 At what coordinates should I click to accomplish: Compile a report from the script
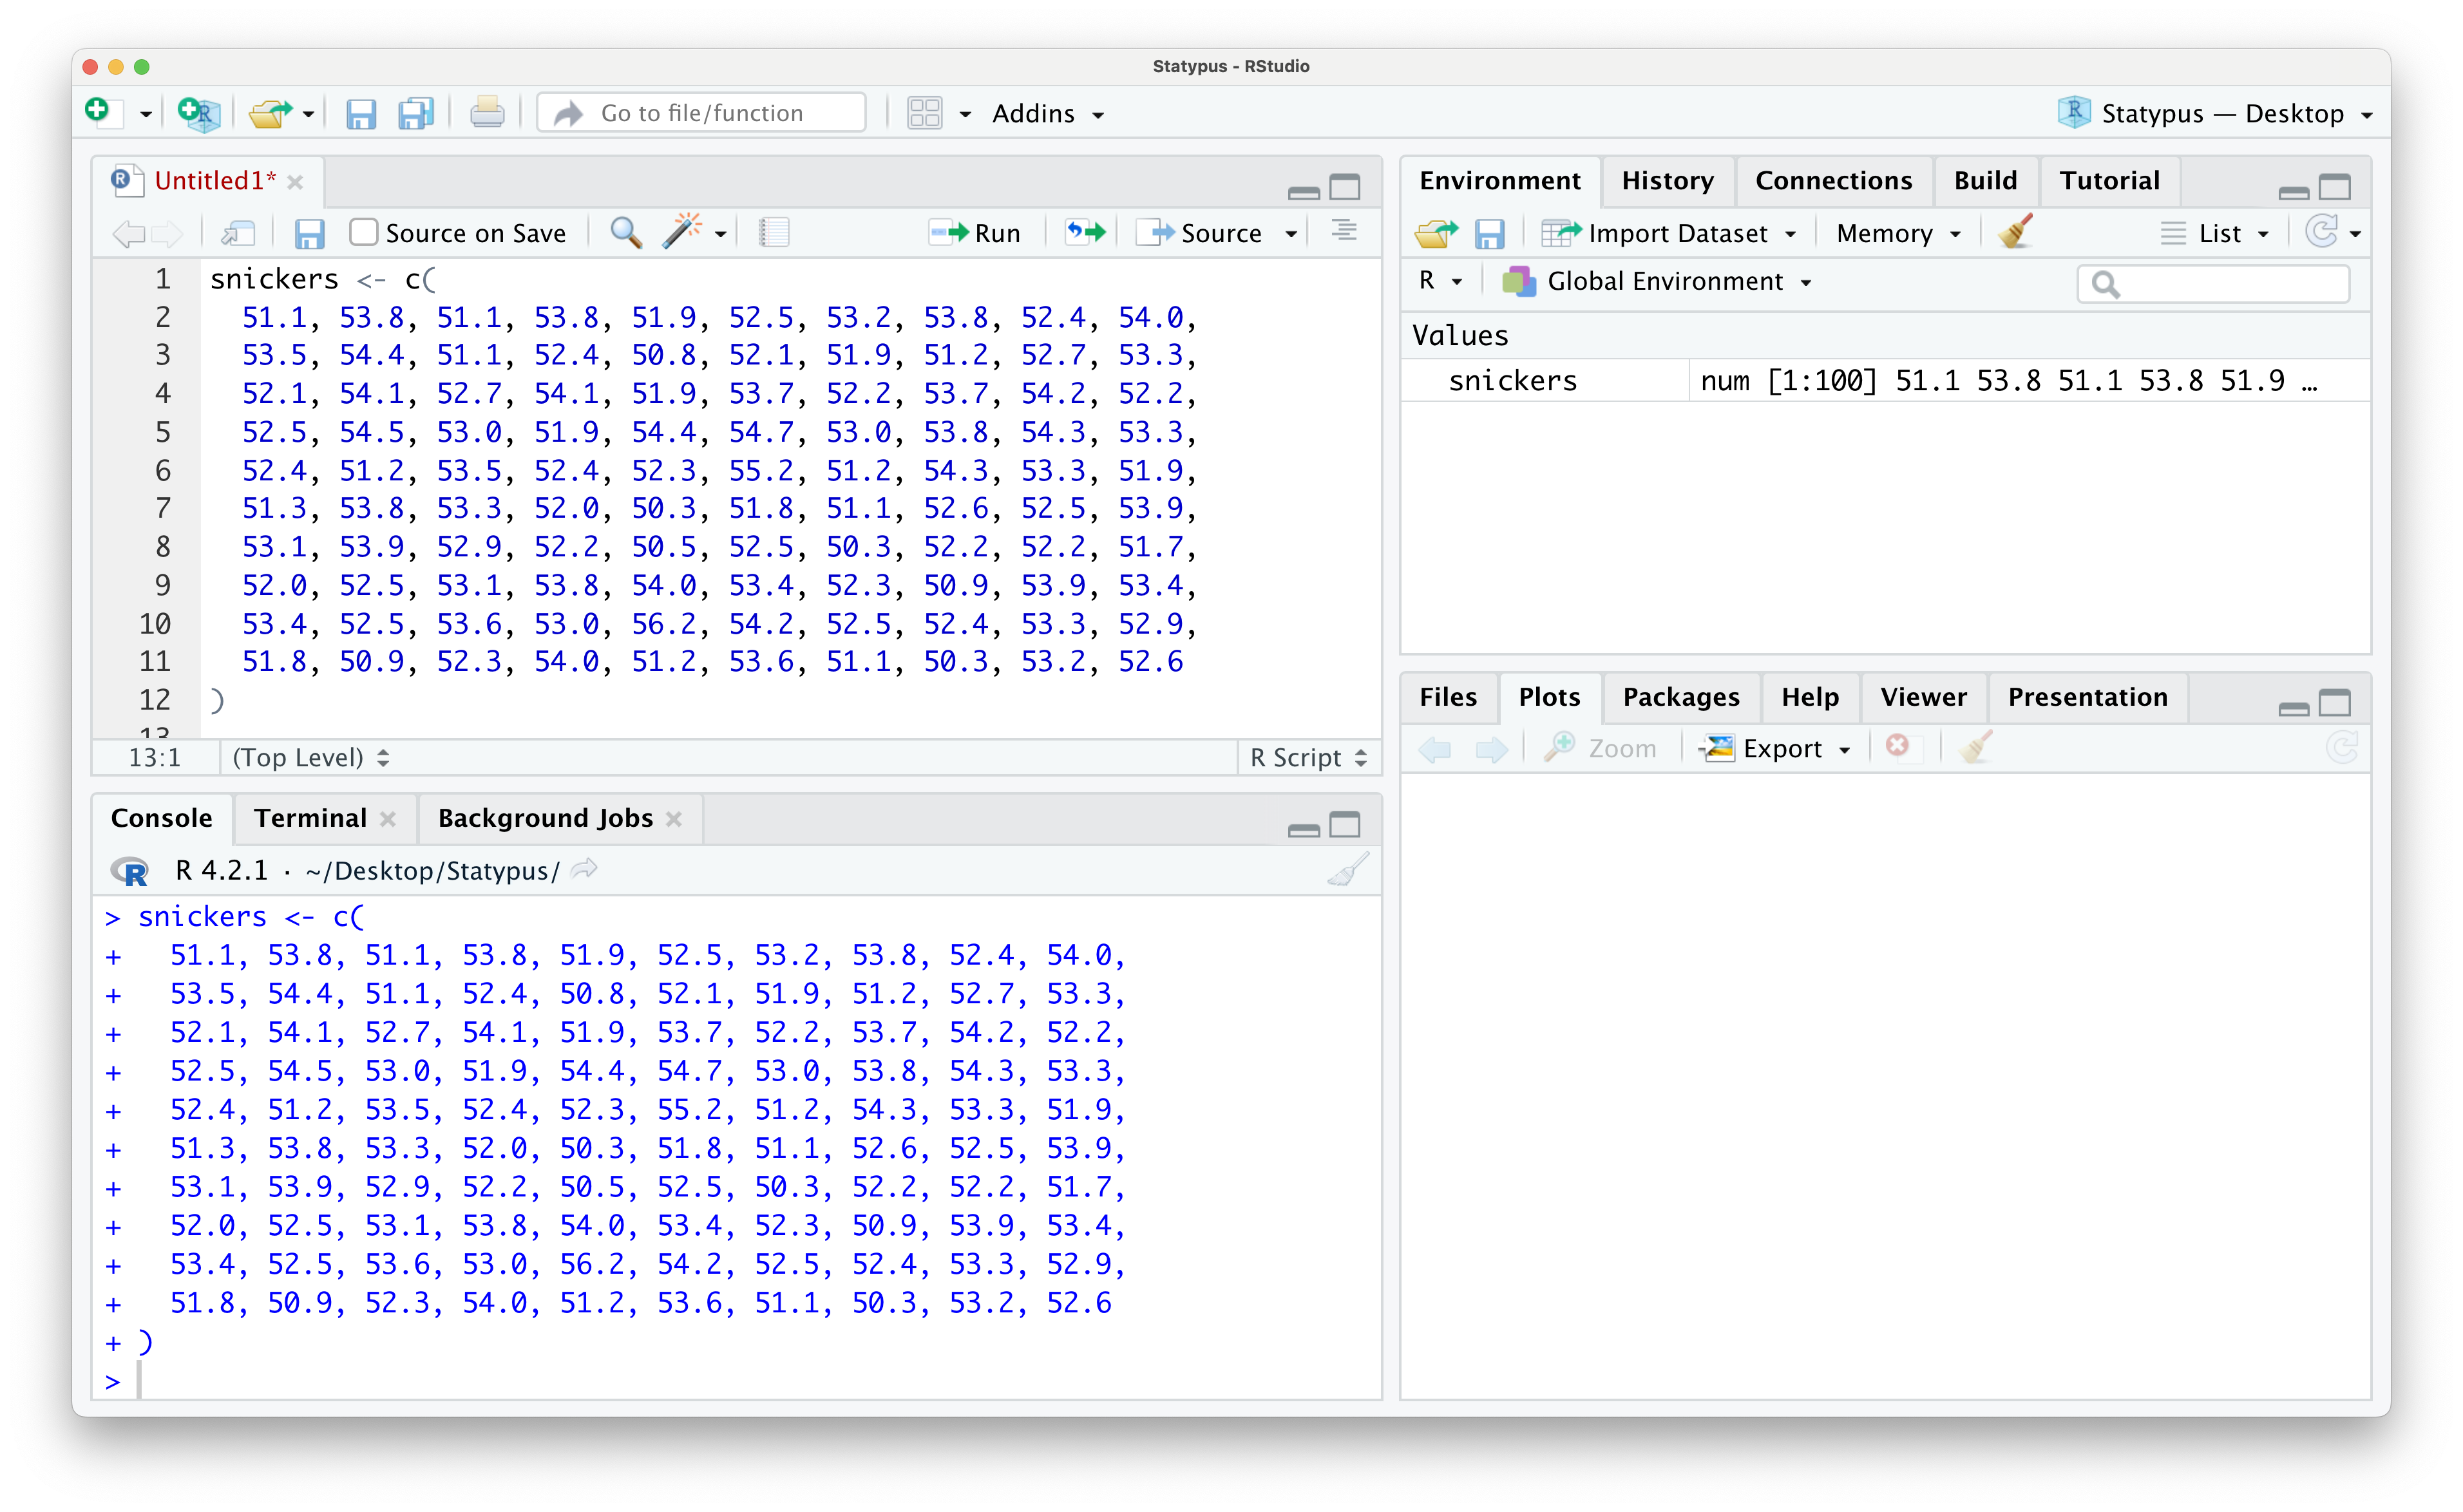pyautogui.click(x=774, y=232)
